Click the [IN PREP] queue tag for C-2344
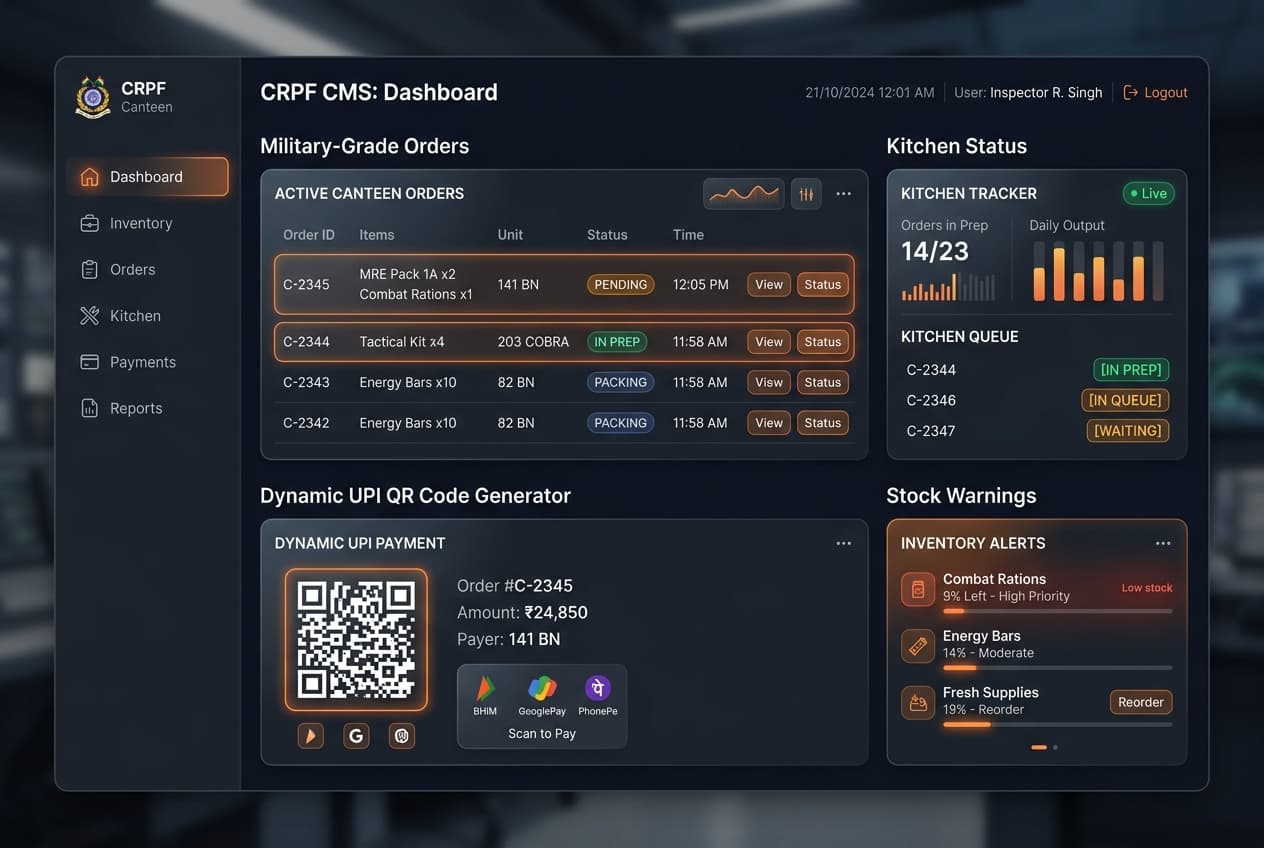This screenshot has height=848, width=1264. 1131,370
